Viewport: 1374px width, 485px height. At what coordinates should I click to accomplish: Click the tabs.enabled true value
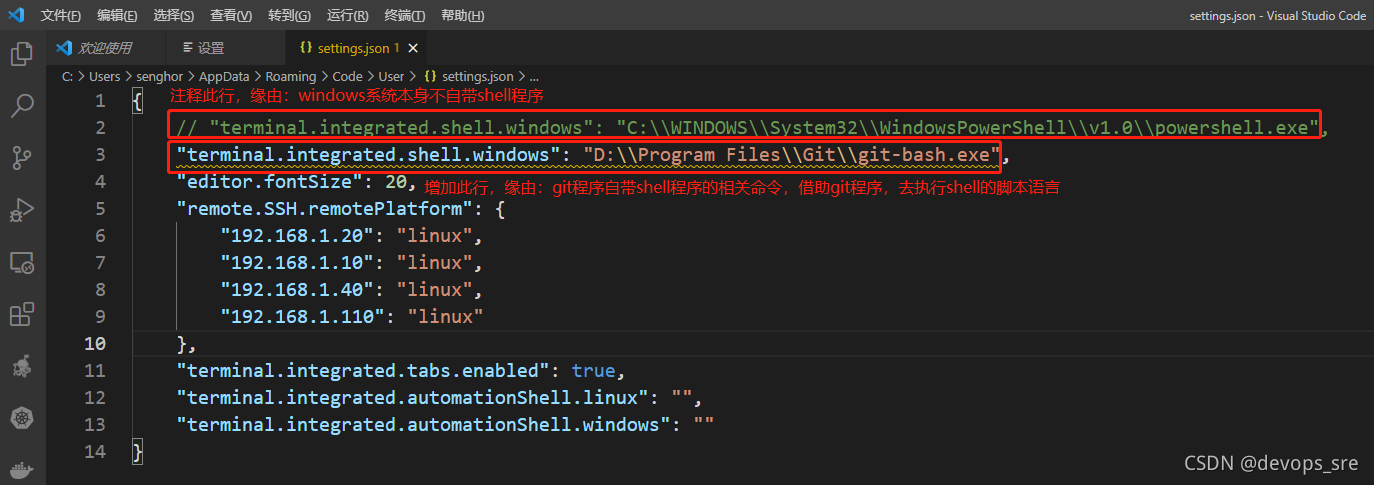click(593, 371)
